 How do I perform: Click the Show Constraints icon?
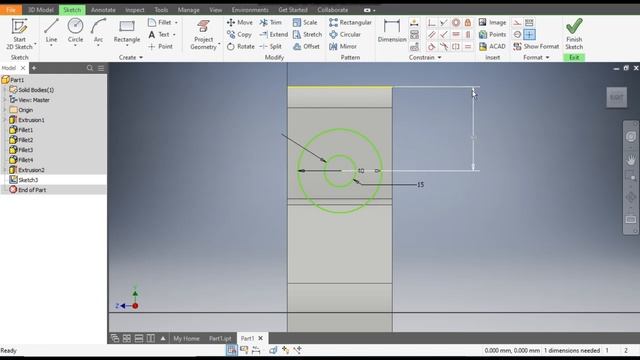414,35
